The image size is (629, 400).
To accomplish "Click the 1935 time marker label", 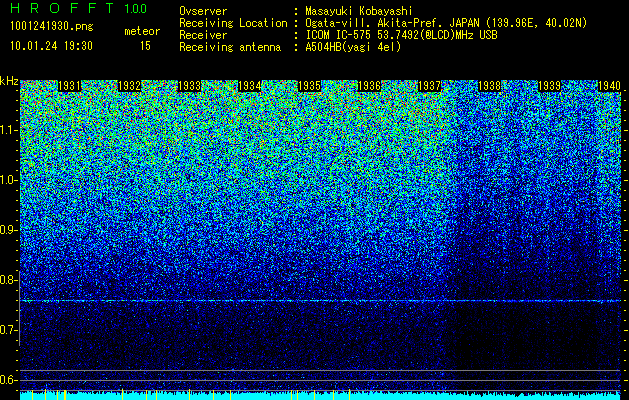I will [310, 86].
